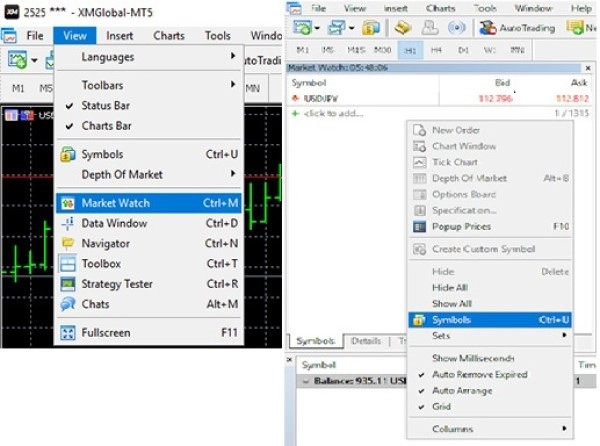Viewport: 600px width, 446px height.
Task: Click Navigator folder icon in View menu
Action: click(x=68, y=243)
